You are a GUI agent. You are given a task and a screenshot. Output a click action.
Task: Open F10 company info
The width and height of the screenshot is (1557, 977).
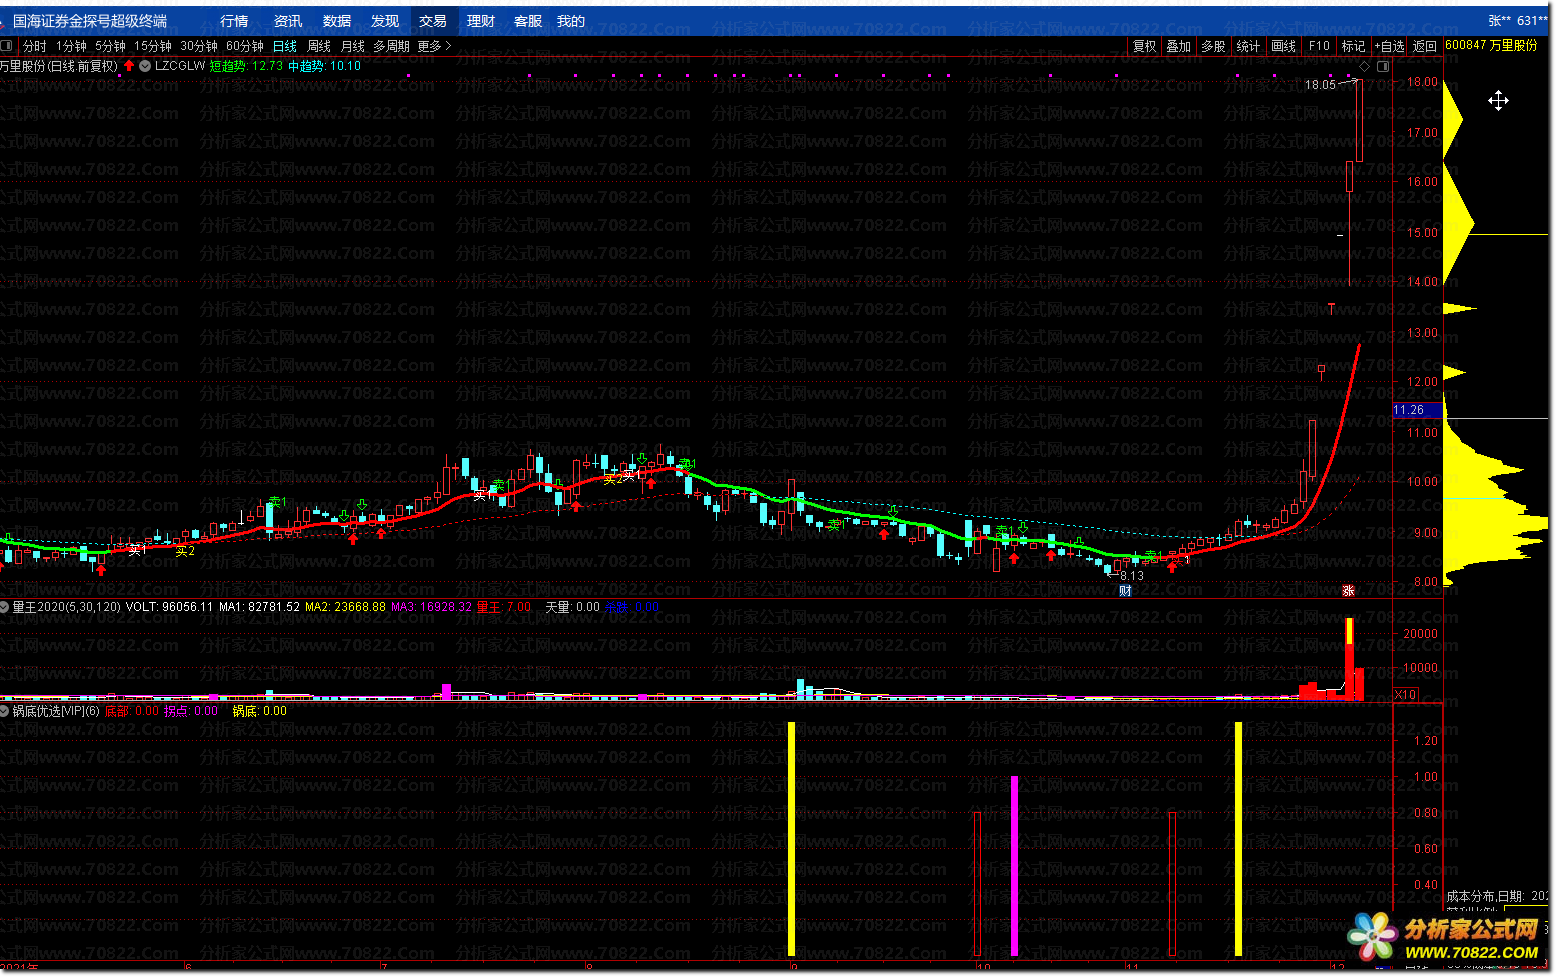click(1319, 46)
